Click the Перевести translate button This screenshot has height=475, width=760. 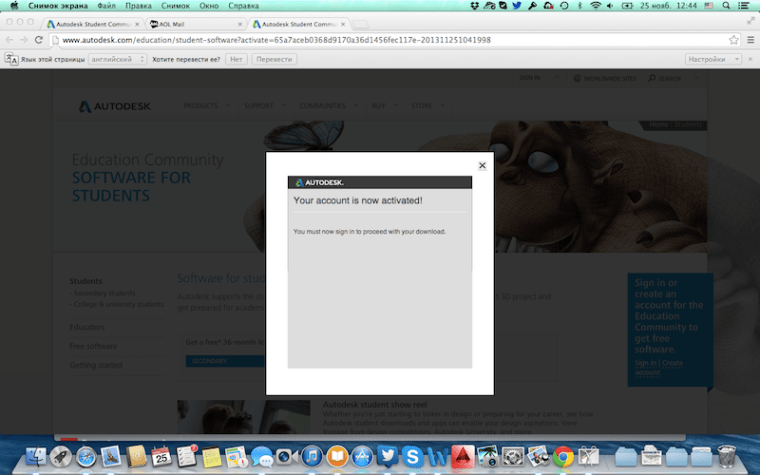click(274, 59)
